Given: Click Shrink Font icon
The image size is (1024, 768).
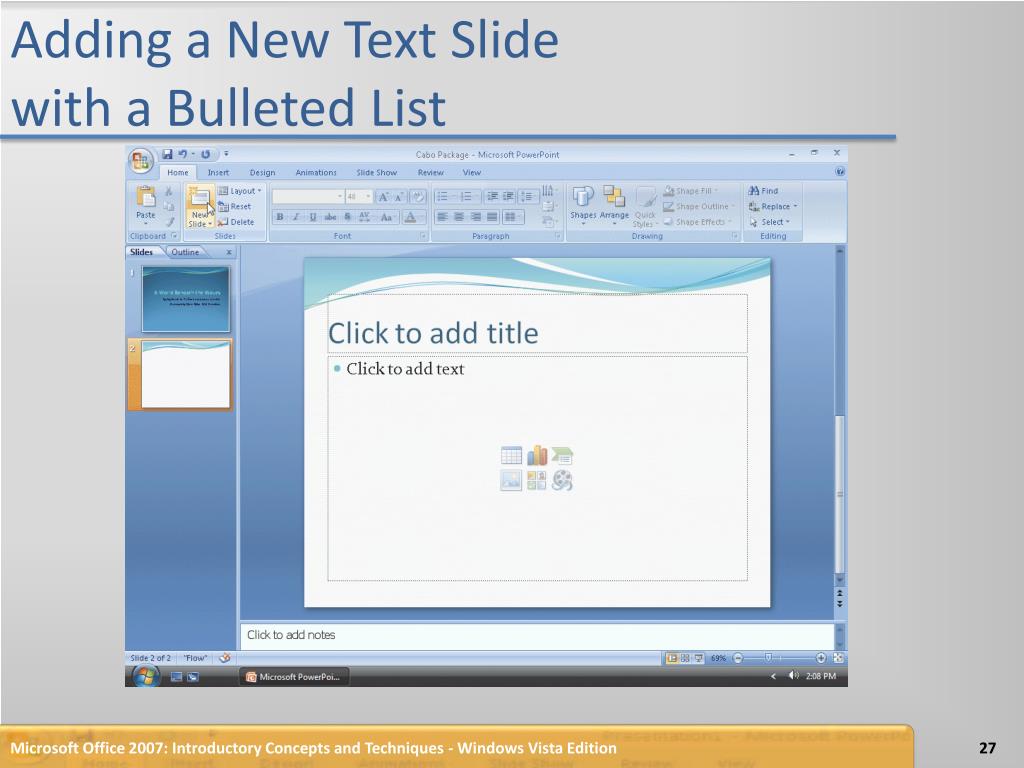Looking at the screenshot, I should tap(398, 197).
